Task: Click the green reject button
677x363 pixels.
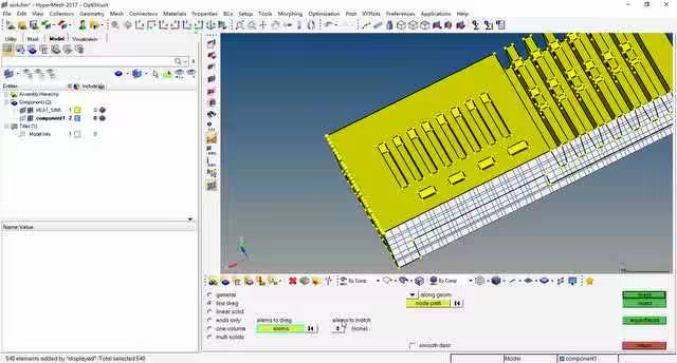Action: coord(644,303)
